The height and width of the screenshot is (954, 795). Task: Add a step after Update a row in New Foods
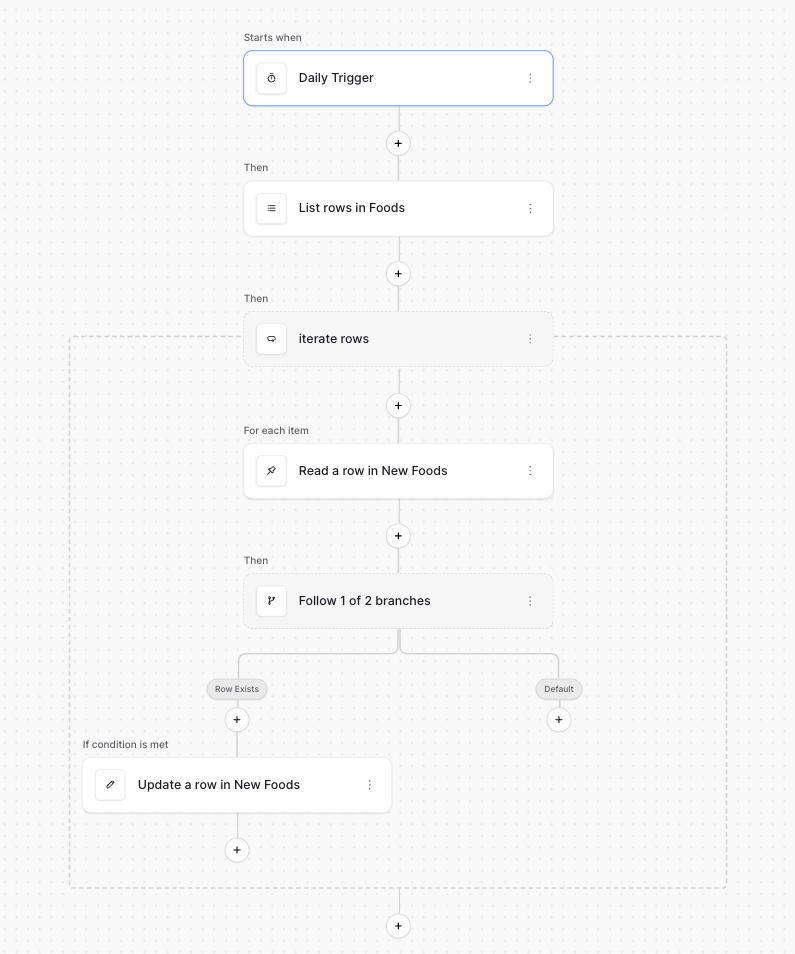(237, 850)
